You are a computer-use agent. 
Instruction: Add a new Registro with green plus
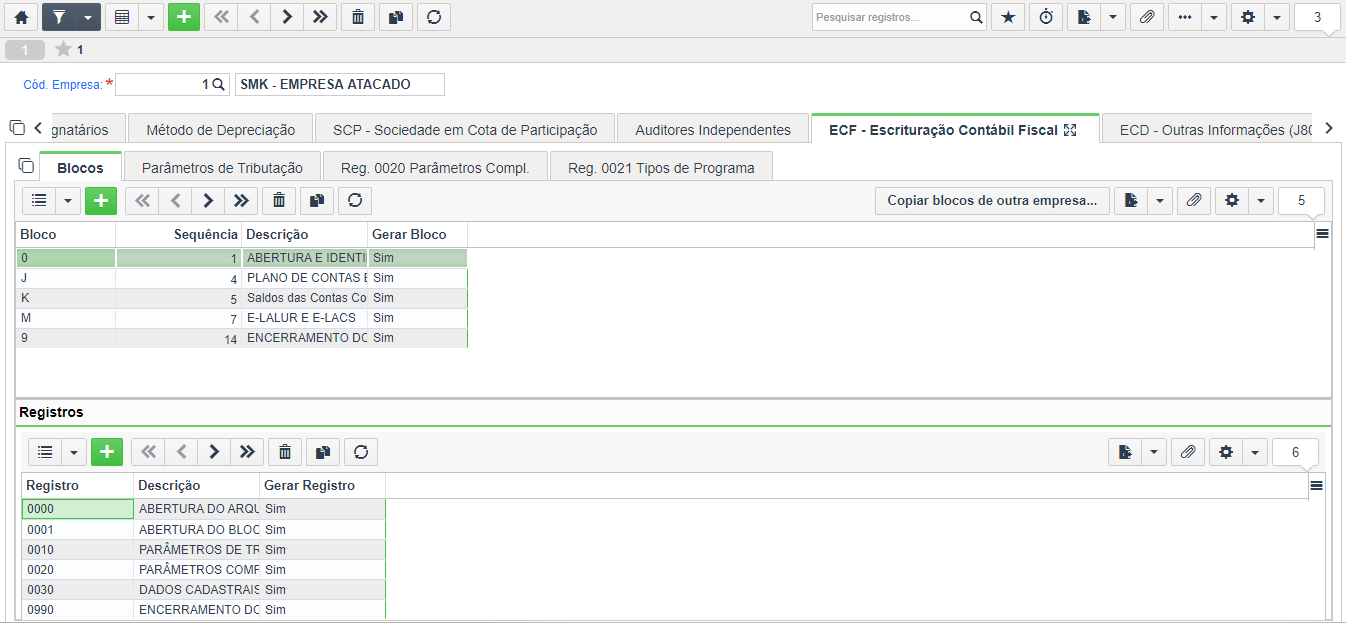(x=107, y=452)
